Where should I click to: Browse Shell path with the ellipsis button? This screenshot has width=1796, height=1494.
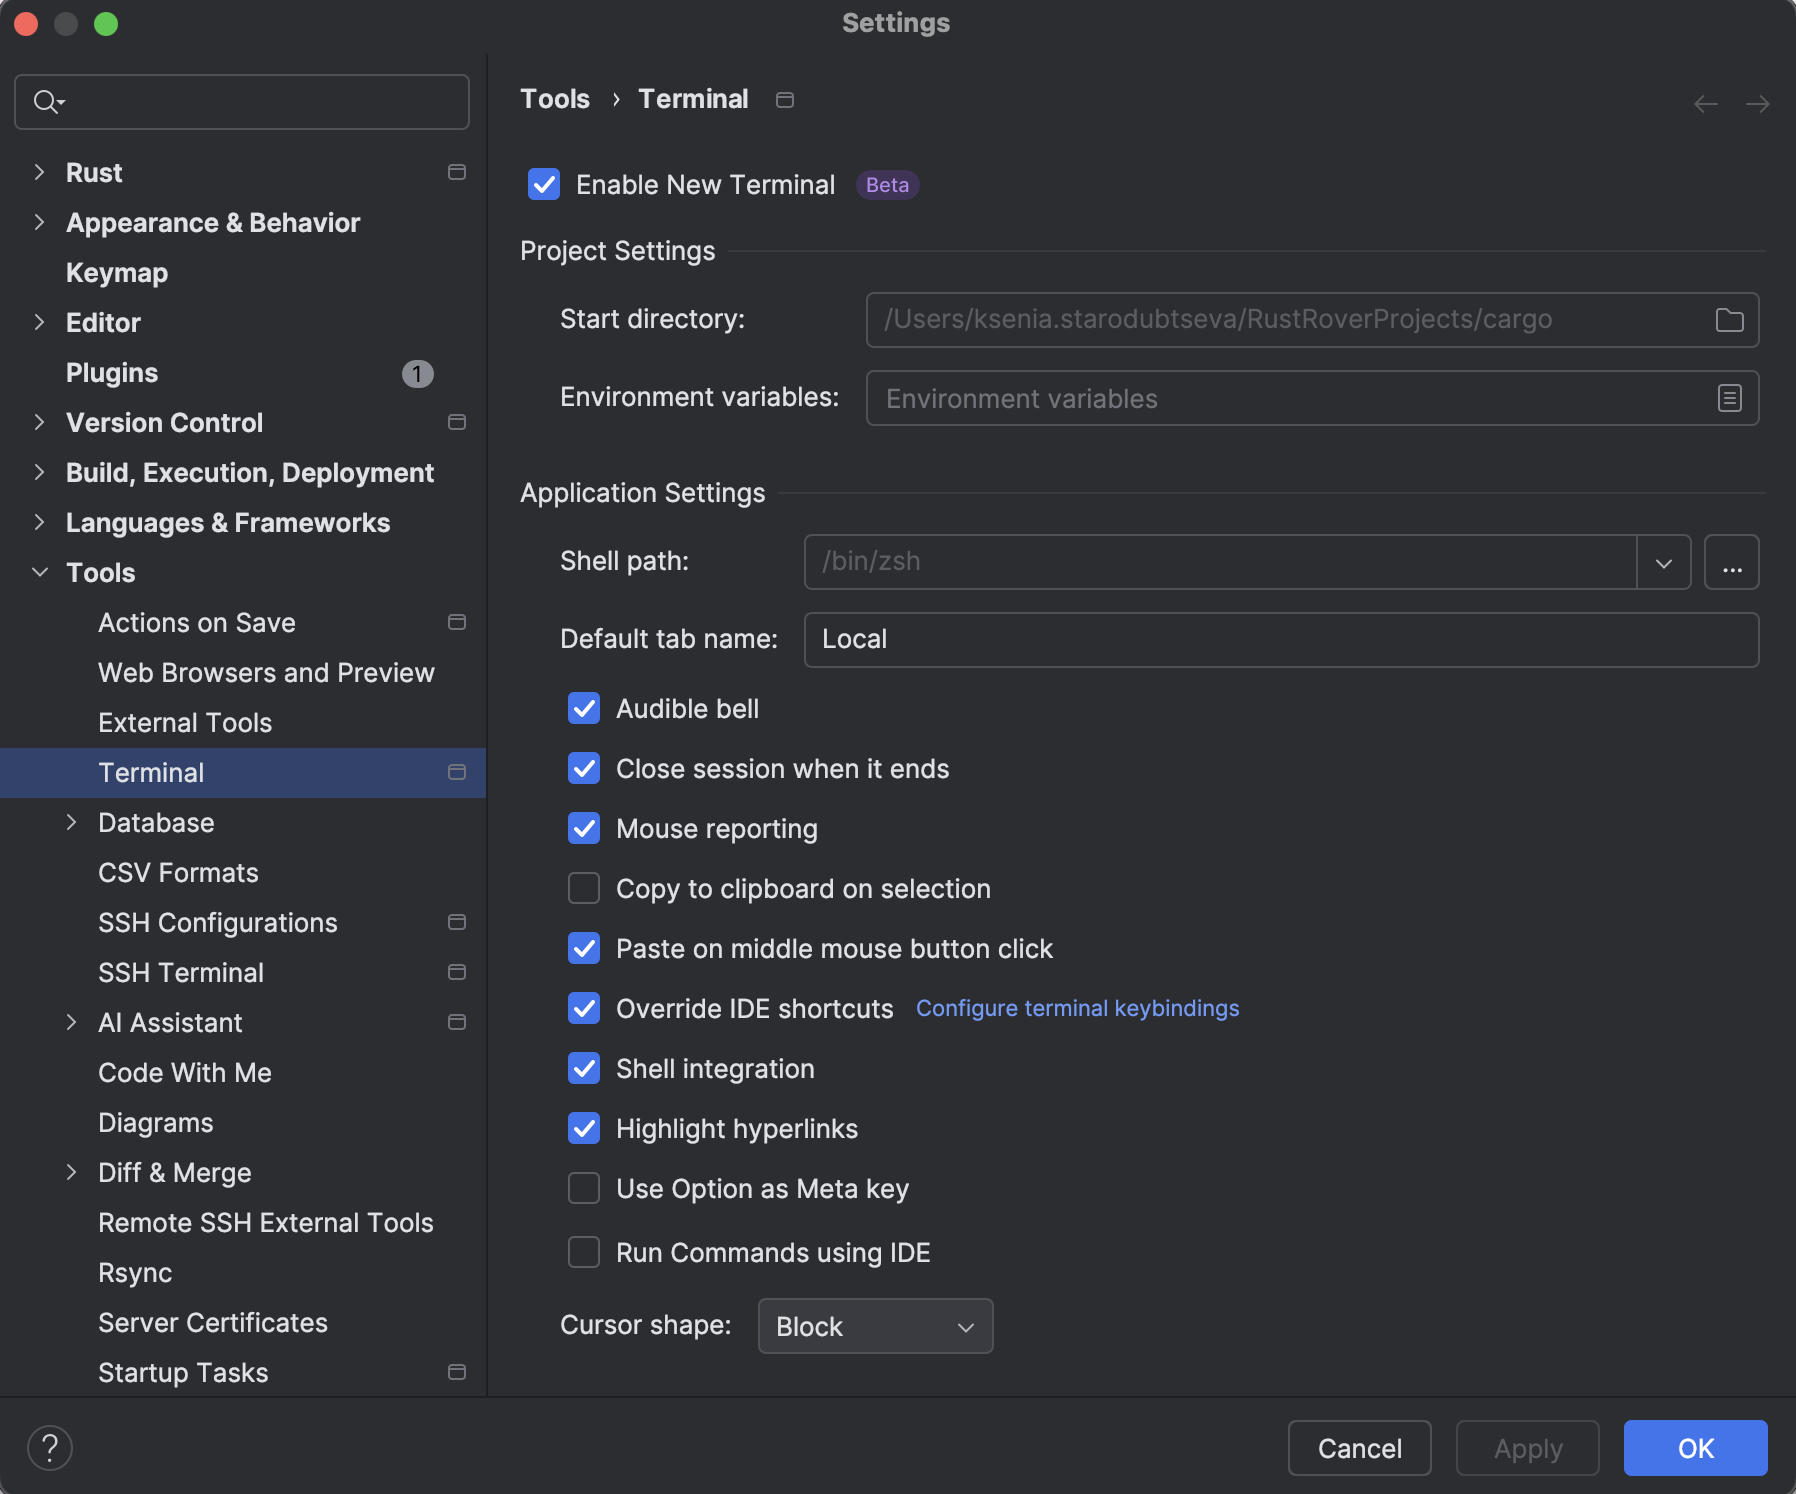(x=1732, y=561)
